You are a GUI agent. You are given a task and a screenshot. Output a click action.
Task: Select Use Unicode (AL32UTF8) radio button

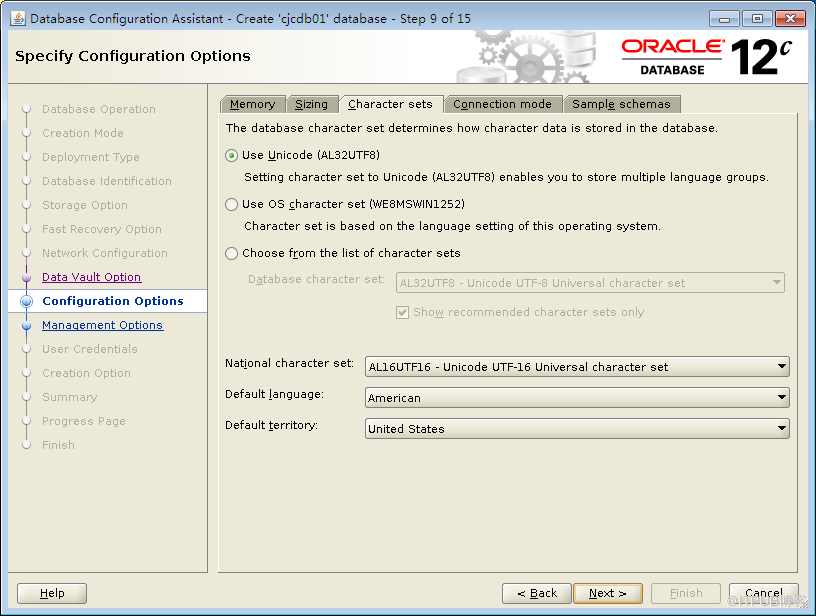(232, 156)
